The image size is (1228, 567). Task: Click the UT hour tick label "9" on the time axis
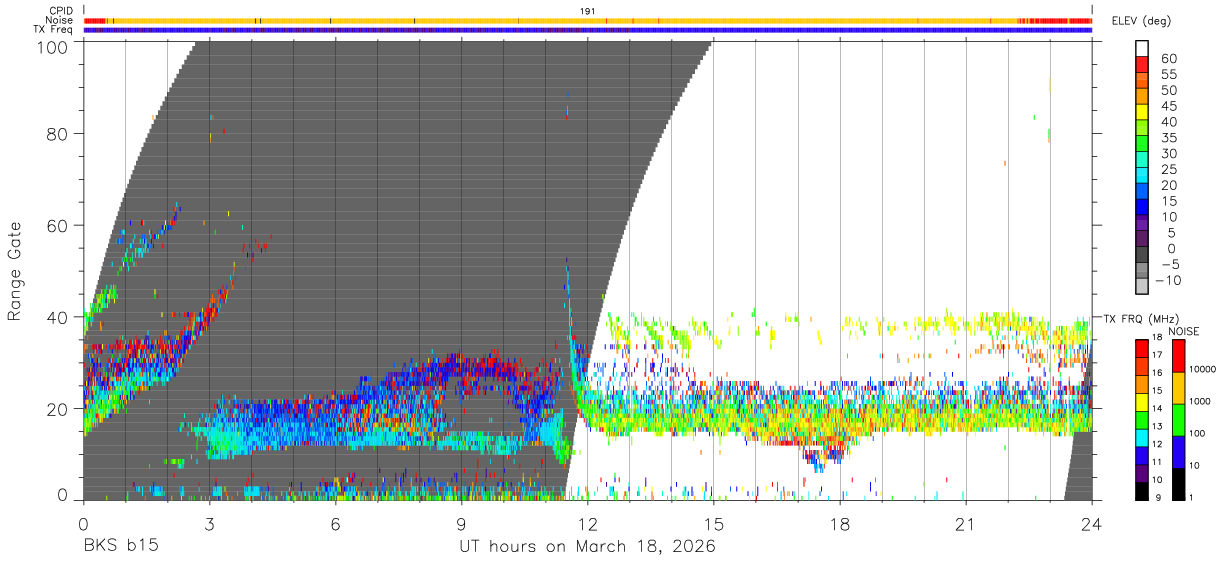461,524
